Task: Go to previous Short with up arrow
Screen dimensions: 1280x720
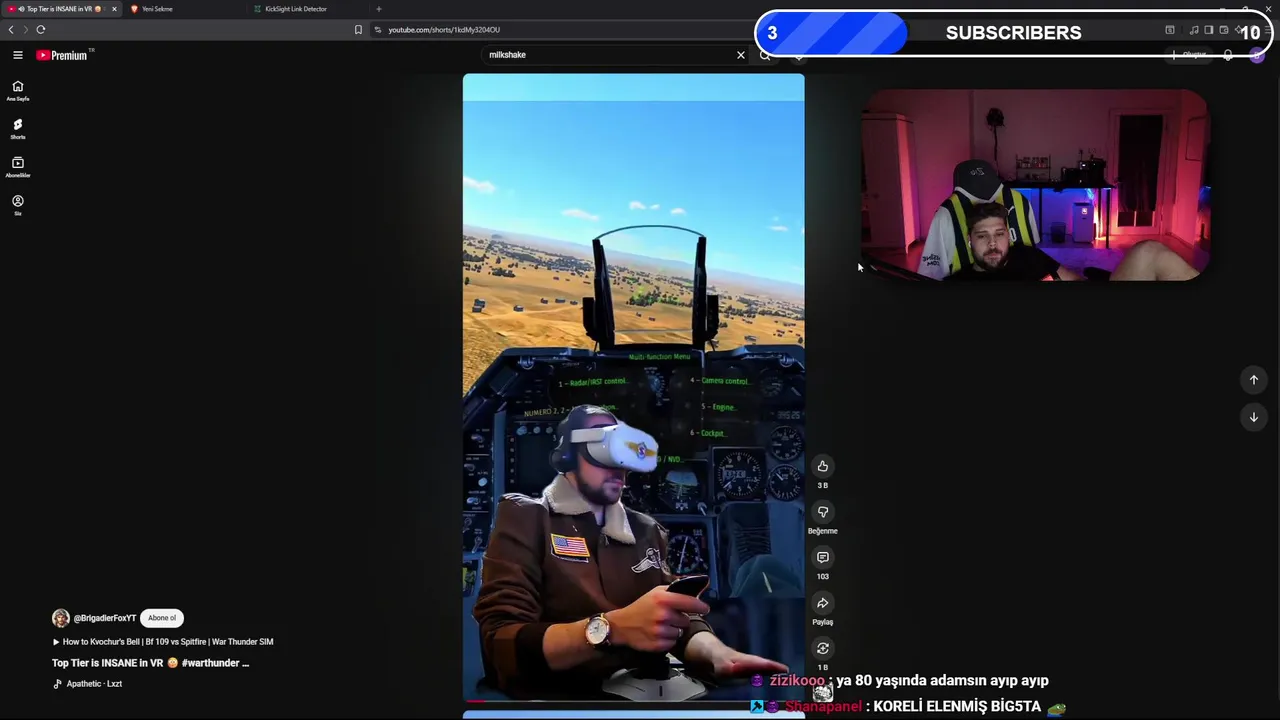Action: (1253, 379)
